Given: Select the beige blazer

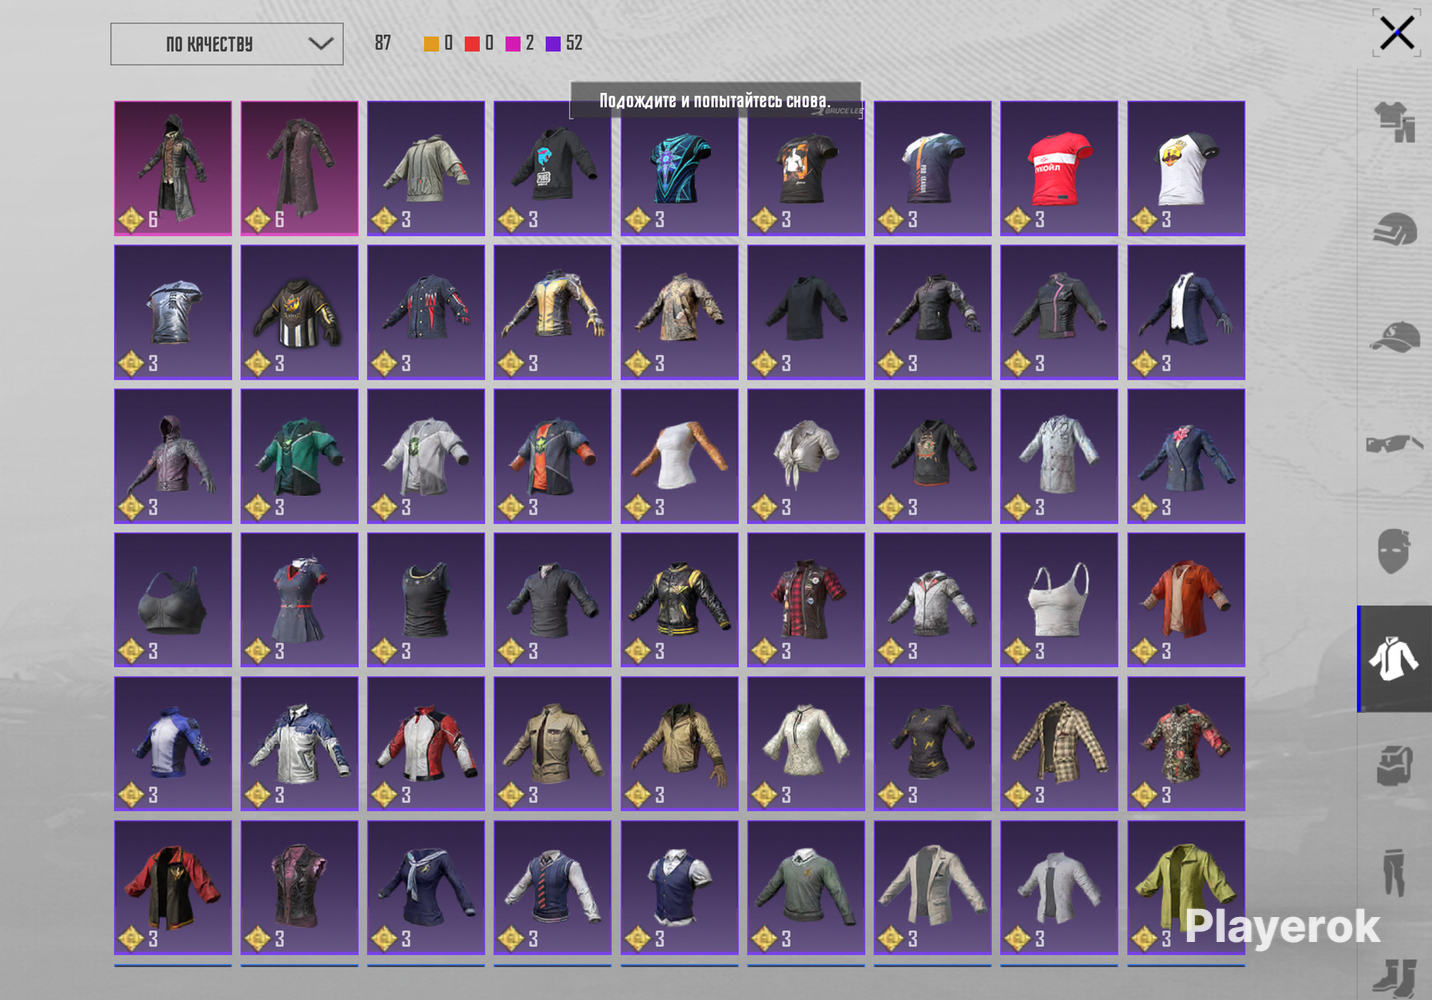Looking at the screenshot, I should (933, 888).
